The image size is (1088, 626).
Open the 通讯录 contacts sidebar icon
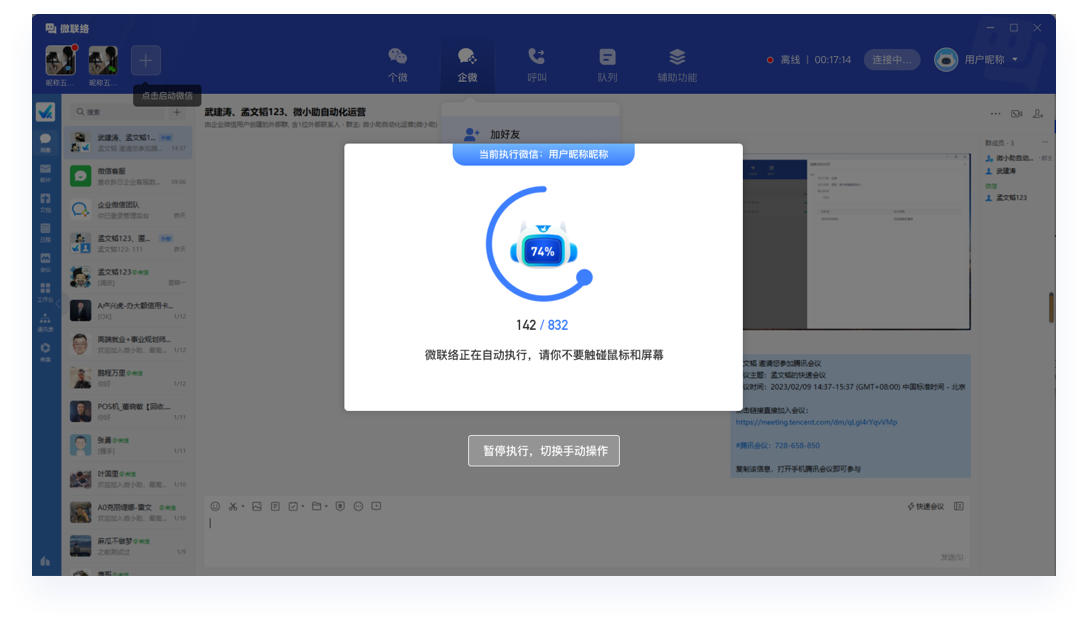[45, 322]
